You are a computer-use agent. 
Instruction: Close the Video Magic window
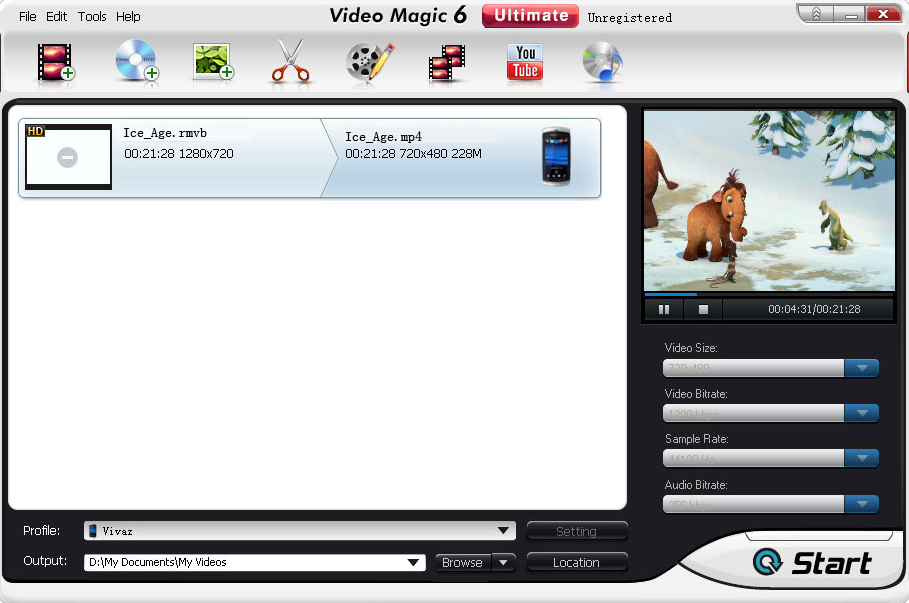pos(883,14)
